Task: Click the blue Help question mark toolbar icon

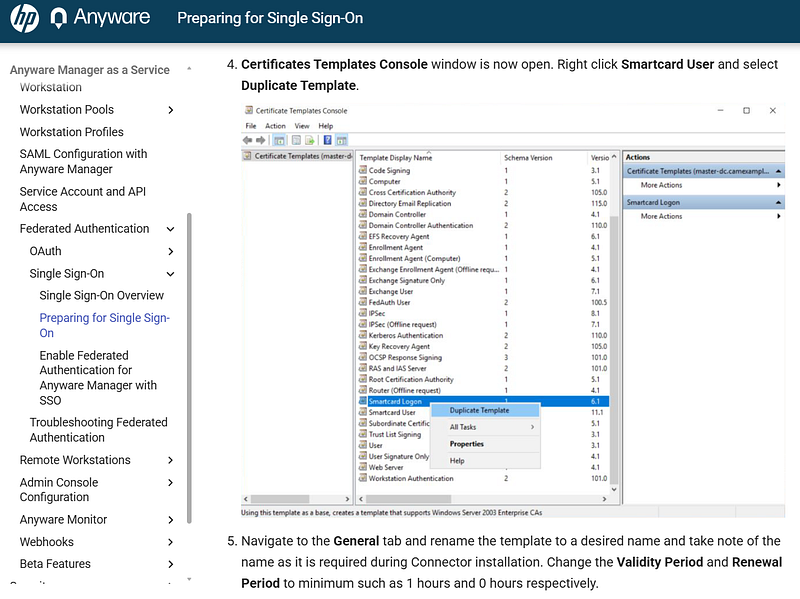Action: pyautogui.click(x=328, y=140)
